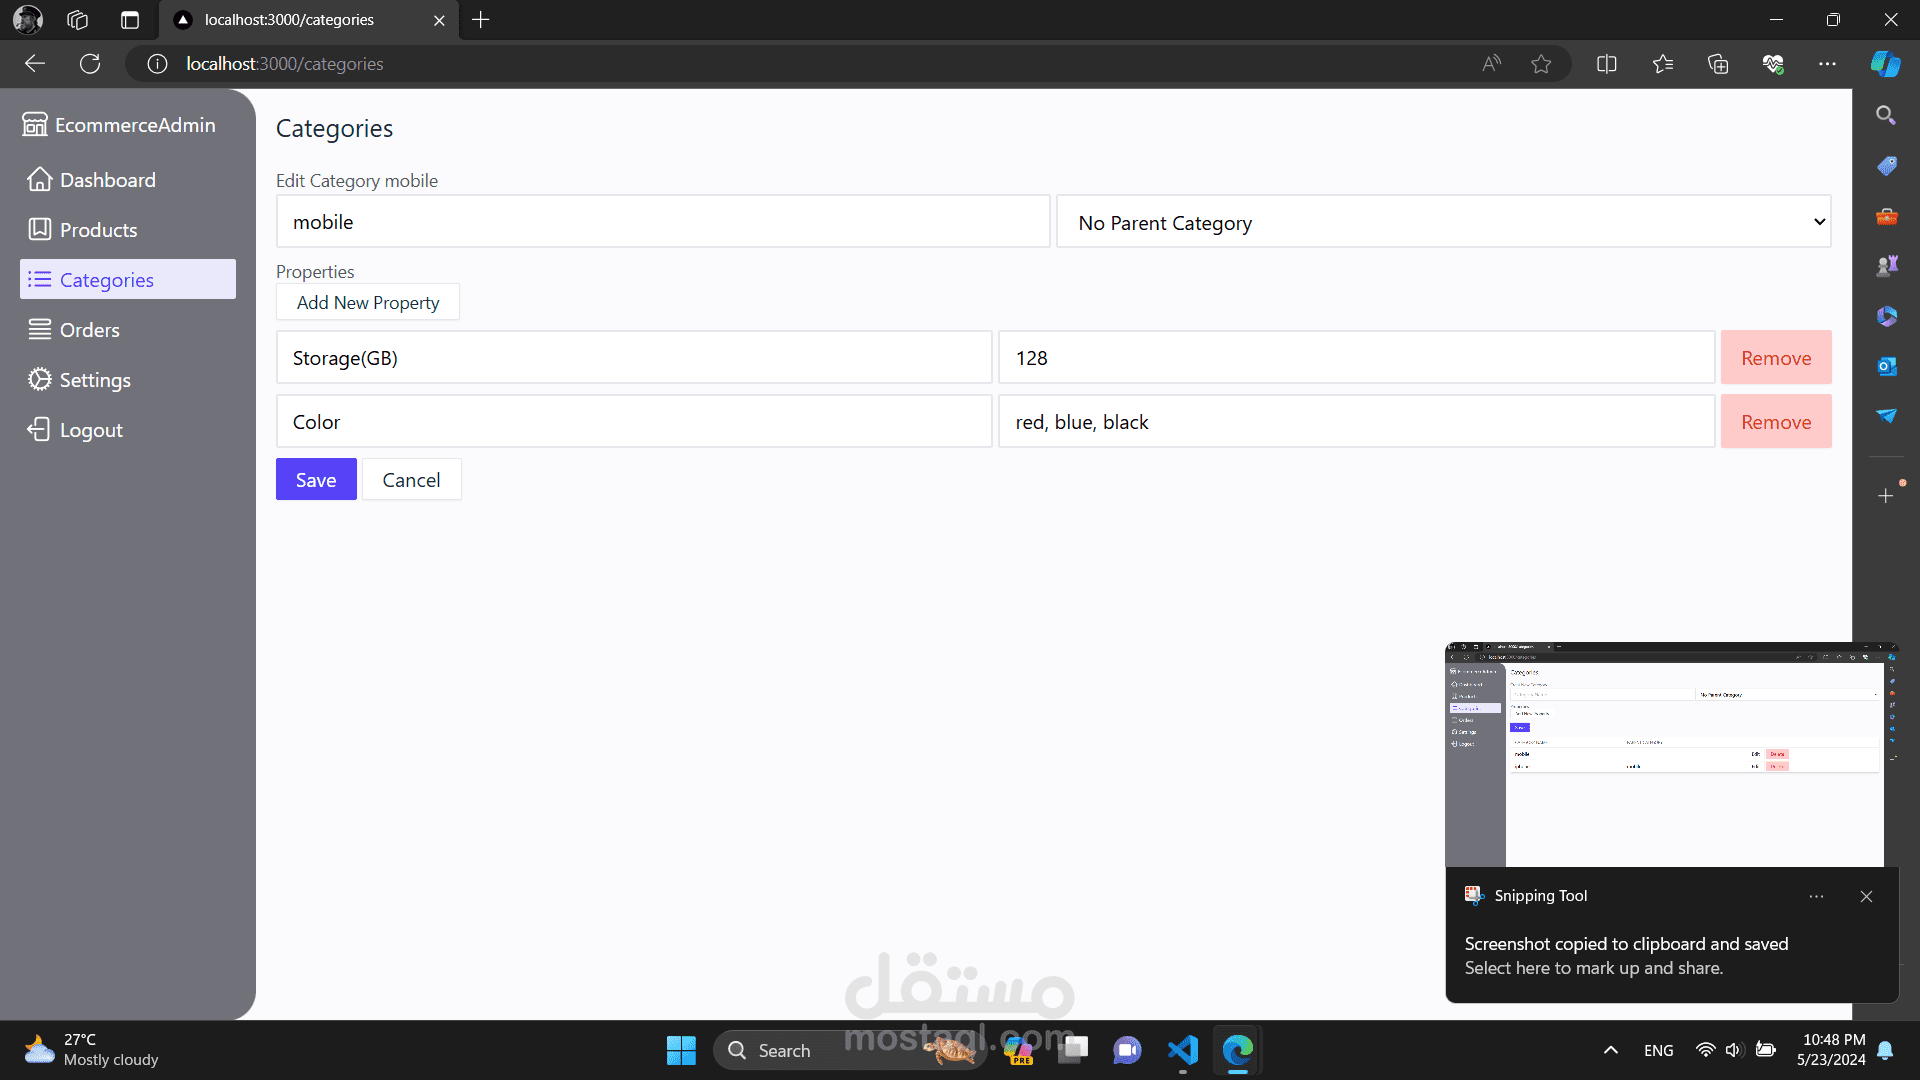Open the Products sidebar item
1920x1080 pixels.
pyautogui.click(x=98, y=230)
